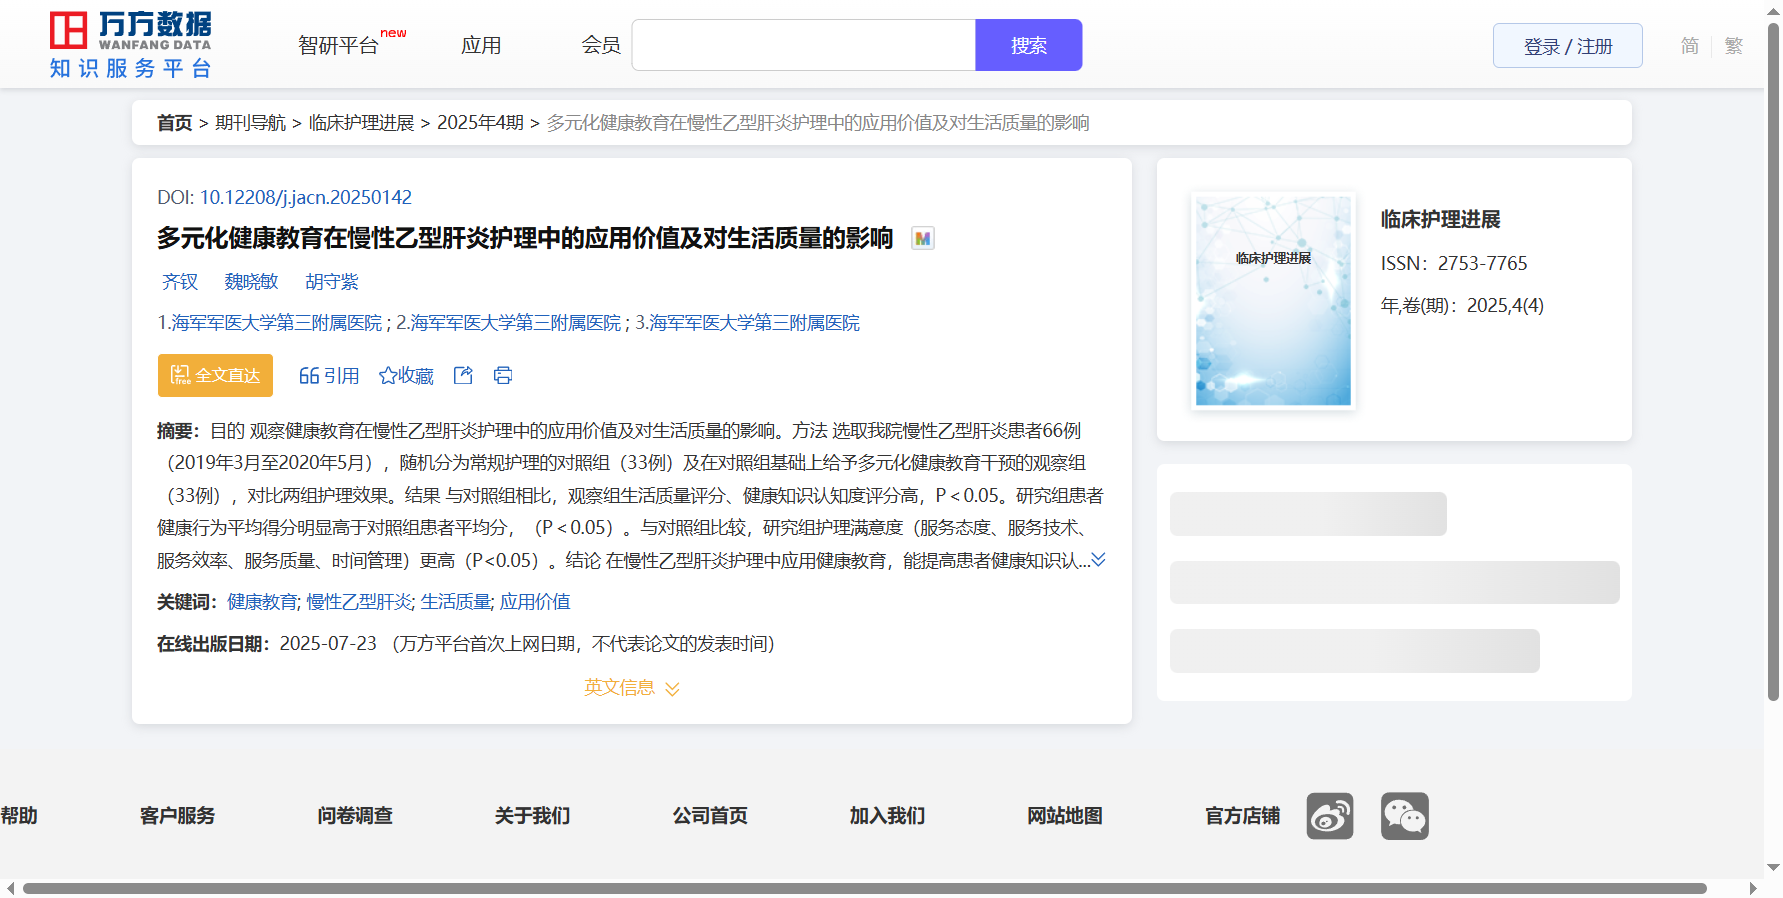Click the journal cover thumbnail
The height and width of the screenshot is (898, 1783).
pyautogui.click(x=1273, y=300)
